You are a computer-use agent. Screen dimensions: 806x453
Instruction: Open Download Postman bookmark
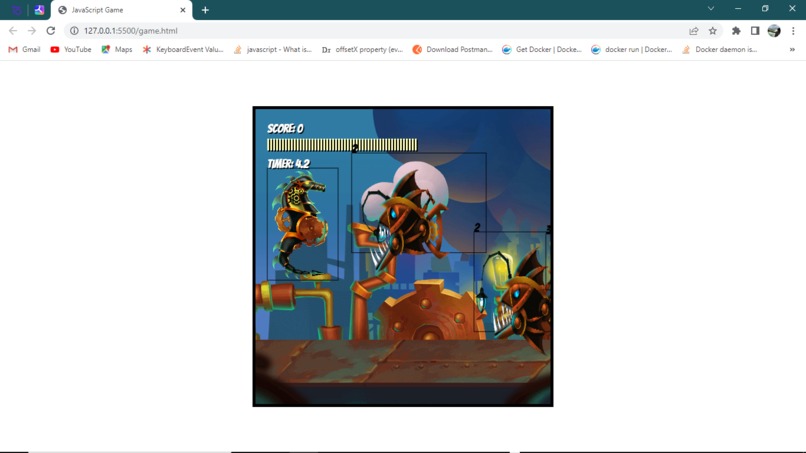452,49
